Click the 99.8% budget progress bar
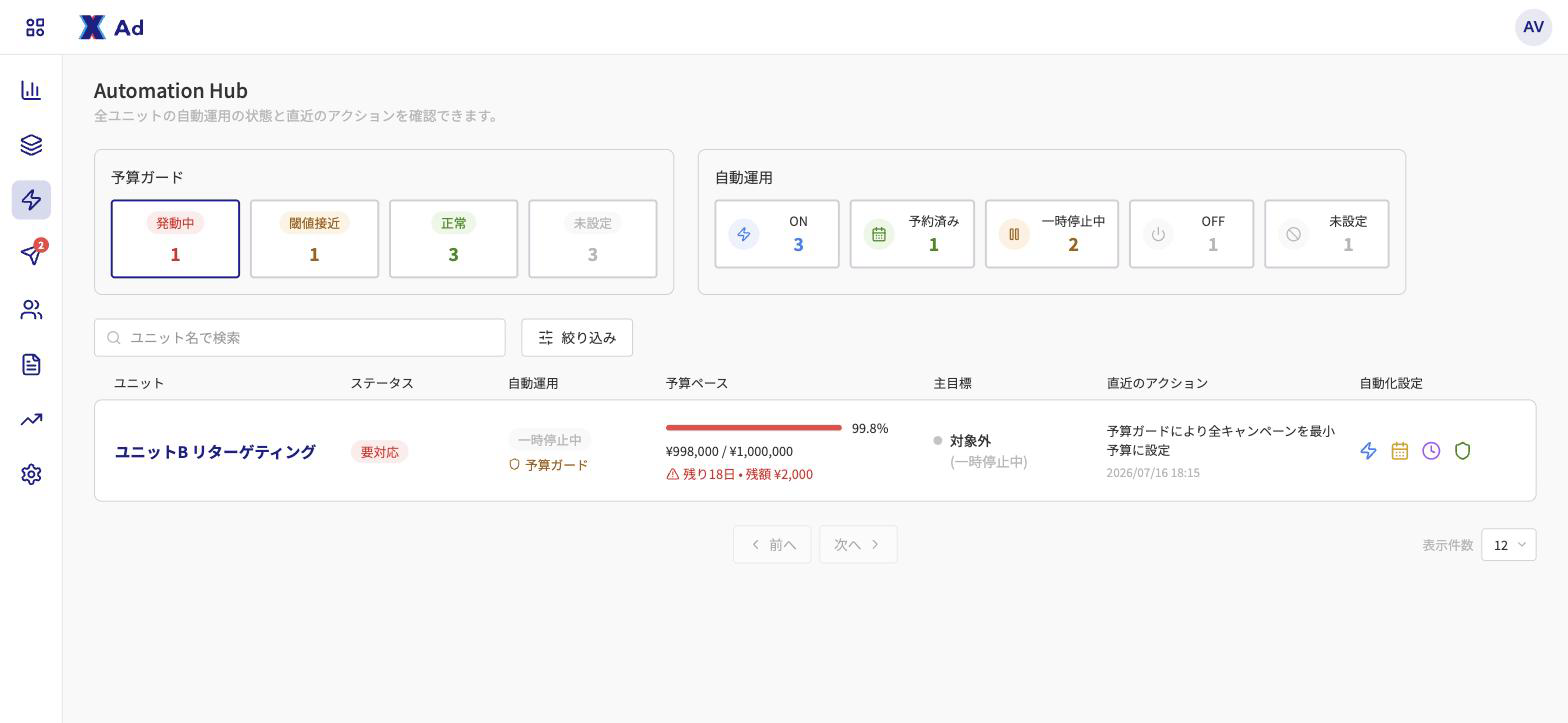Image resolution: width=1568 pixels, height=723 pixels. [754, 428]
